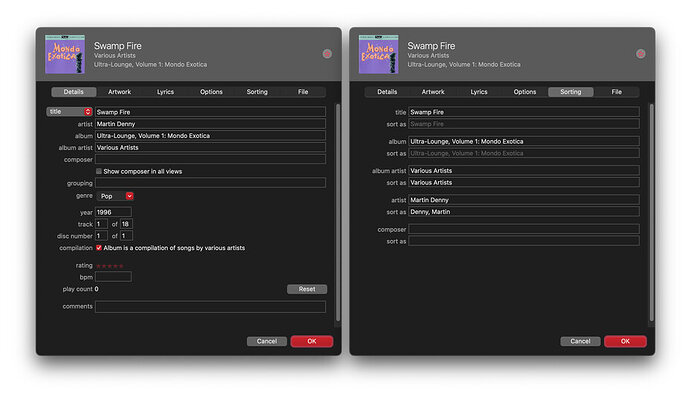Click Cancel in the left window

267,341
